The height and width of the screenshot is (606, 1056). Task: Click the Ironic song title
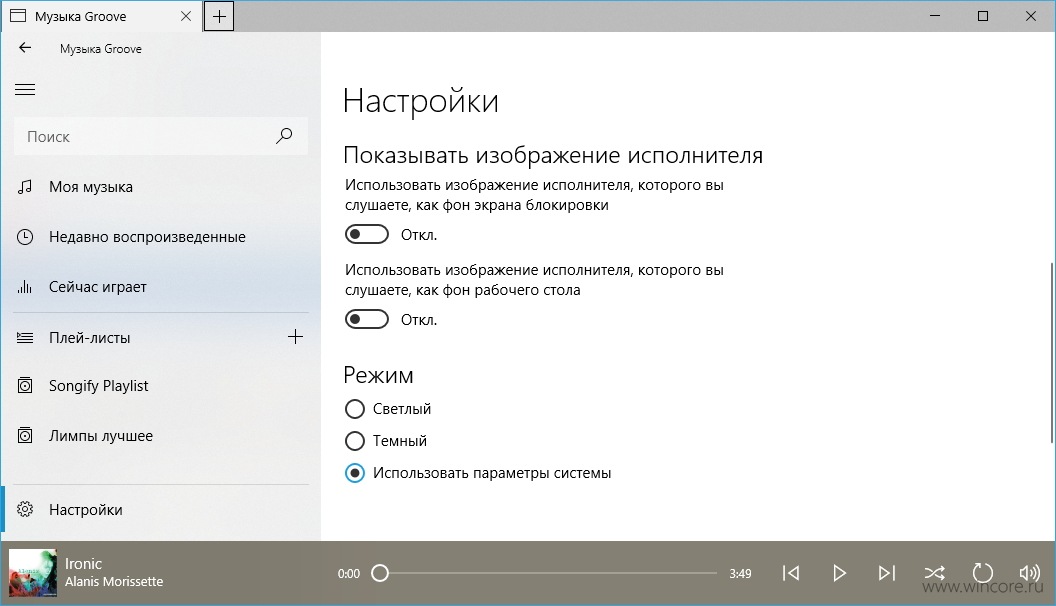(x=84, y=564)
